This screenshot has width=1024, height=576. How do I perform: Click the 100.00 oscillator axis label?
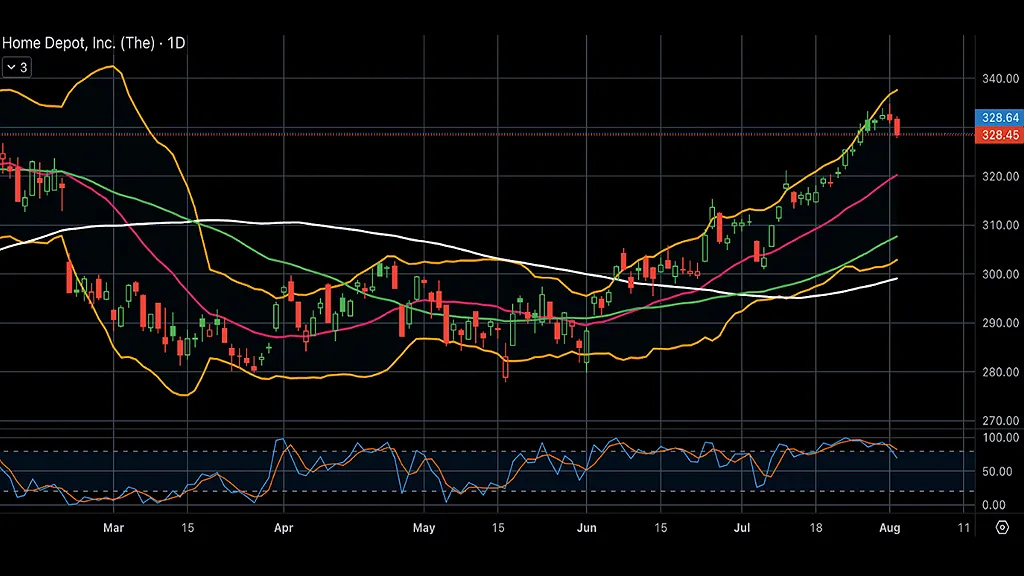coord(1000,438)
